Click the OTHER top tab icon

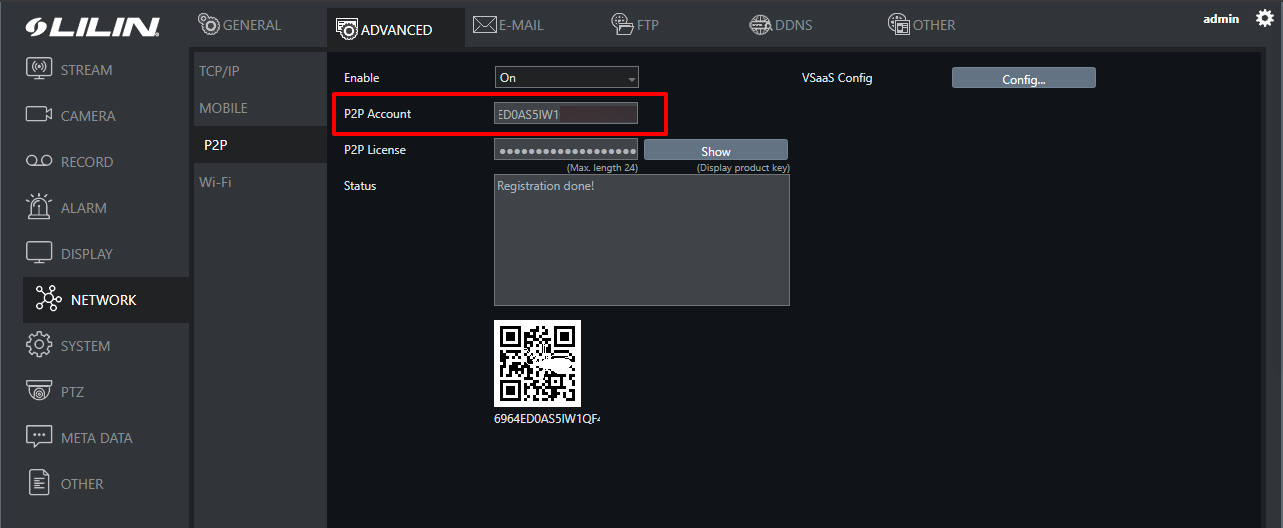click(898, 25)
